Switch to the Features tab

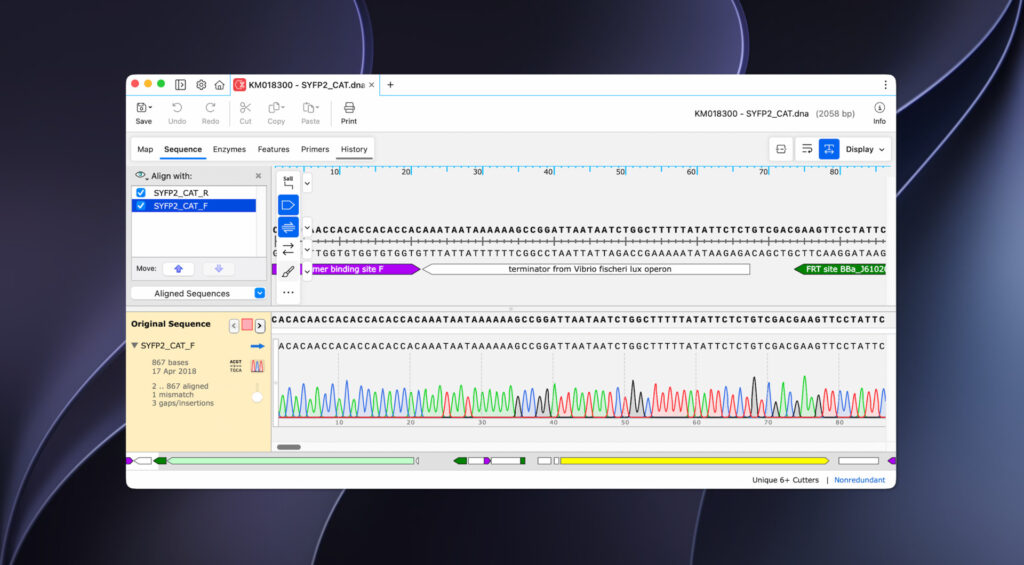point(273,150)
